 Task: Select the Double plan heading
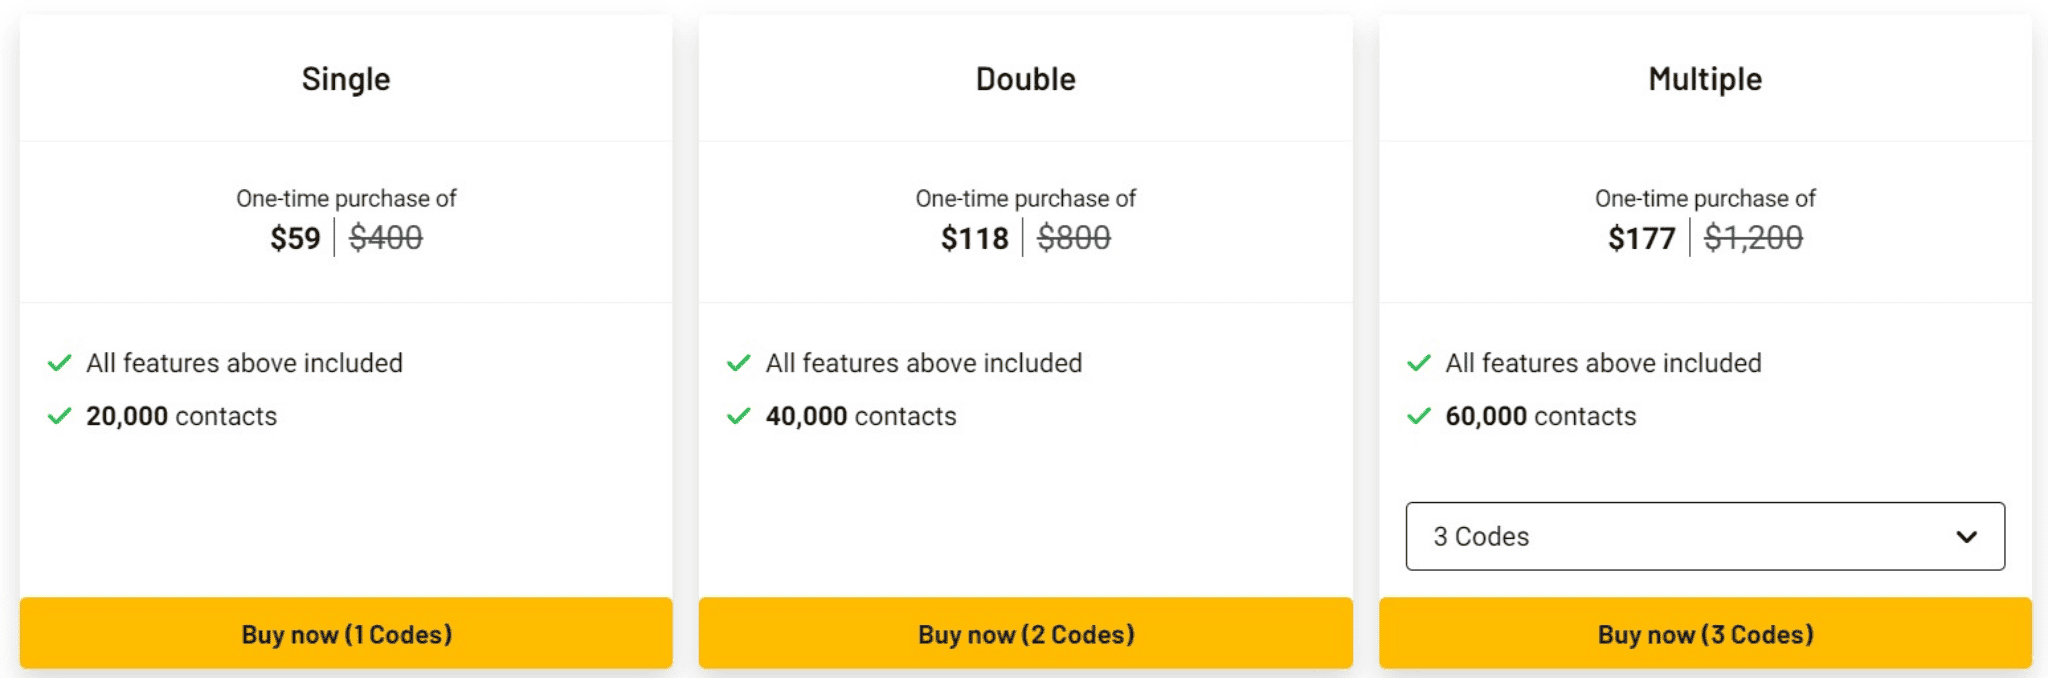point(1026,79)
